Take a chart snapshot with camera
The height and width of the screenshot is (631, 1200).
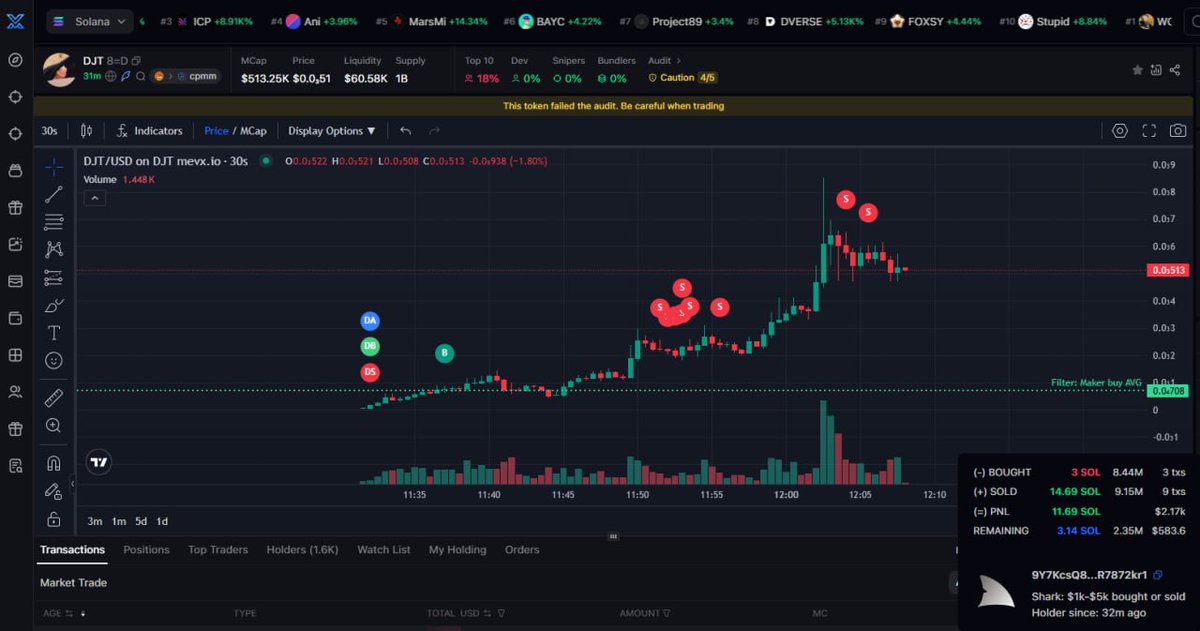coord(1179,131)
